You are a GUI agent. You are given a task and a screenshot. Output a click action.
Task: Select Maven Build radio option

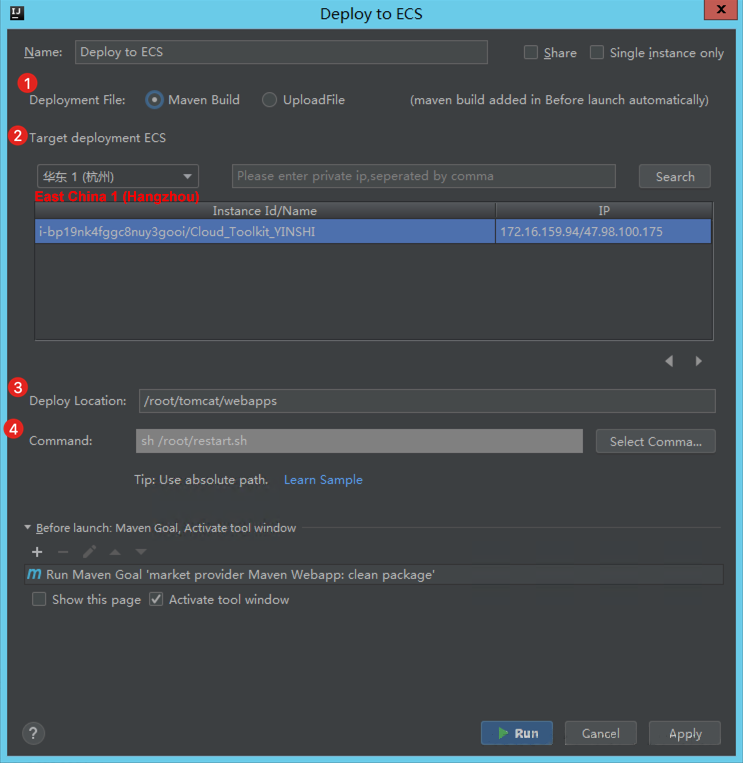[x=154, y=100]
